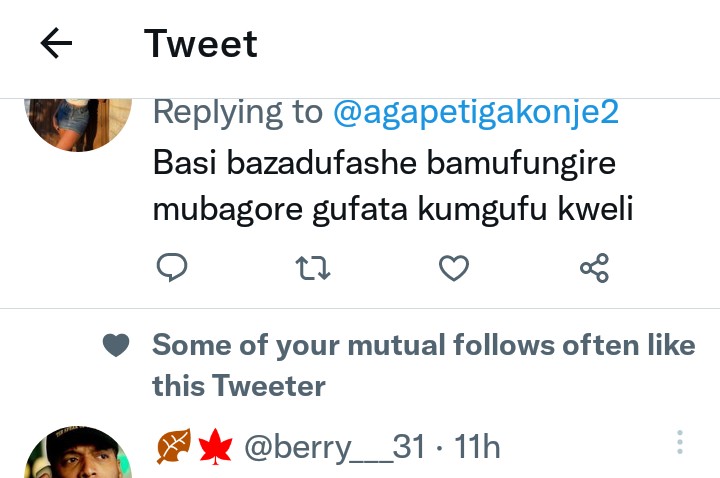This screenshot has height=478, width=720.
Task: Click the red maple leaf emoji
Action: pos(214,447)
